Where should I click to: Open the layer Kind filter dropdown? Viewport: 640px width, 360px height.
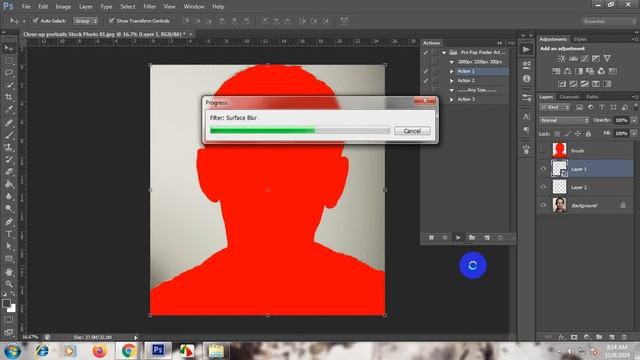pyautogui.click(x=554, y=107)
